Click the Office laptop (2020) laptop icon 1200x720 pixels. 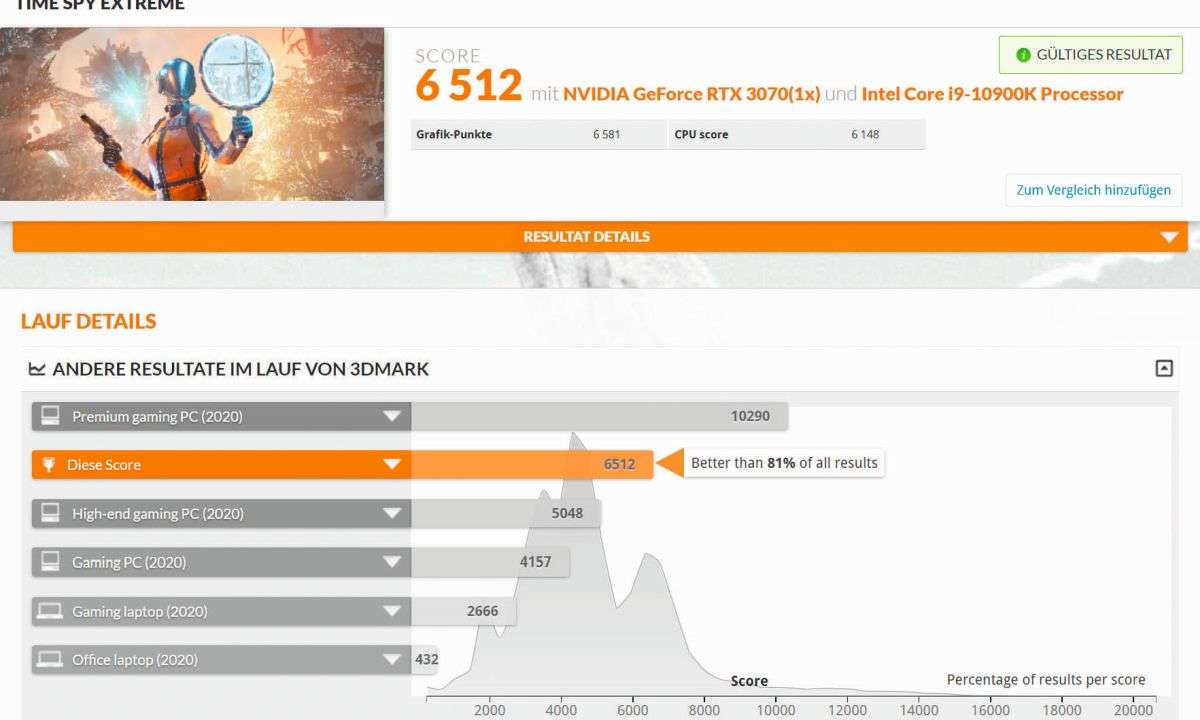click(49, 660)
